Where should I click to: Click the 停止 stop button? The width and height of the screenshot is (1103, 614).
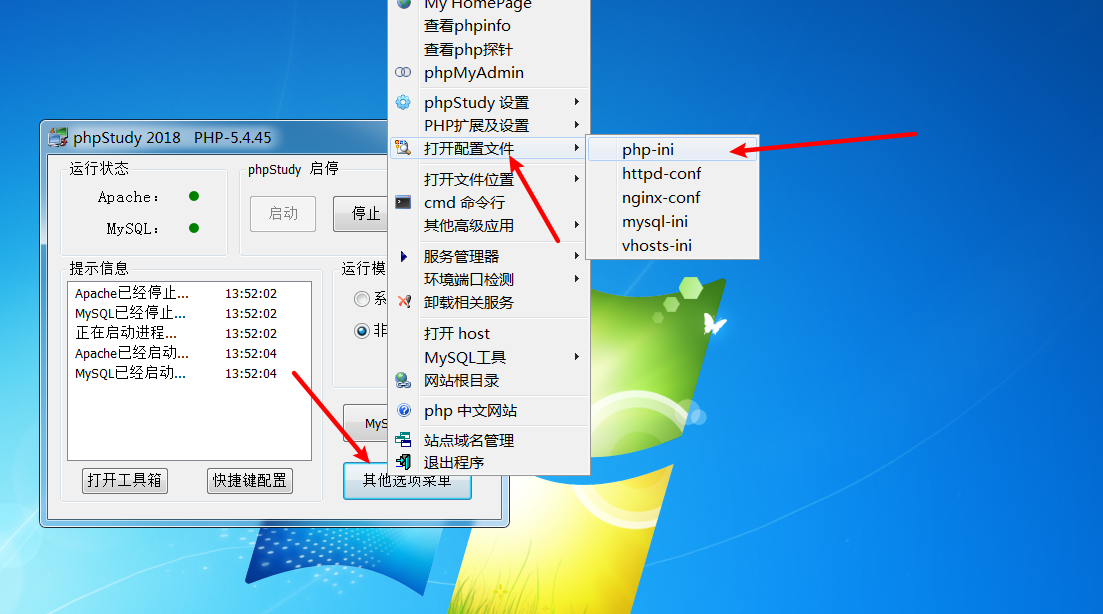pos(360,213)
